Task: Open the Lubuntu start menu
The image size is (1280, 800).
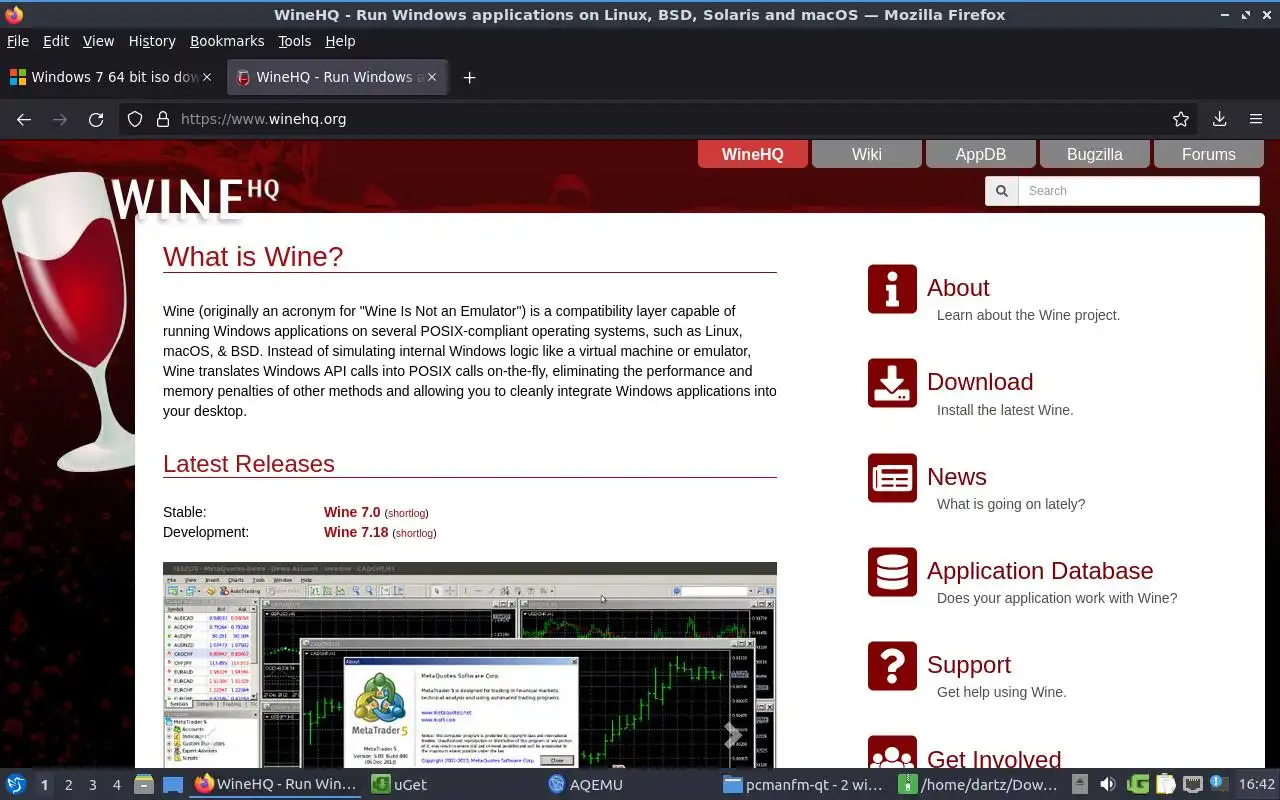Action: coord(16,785)
